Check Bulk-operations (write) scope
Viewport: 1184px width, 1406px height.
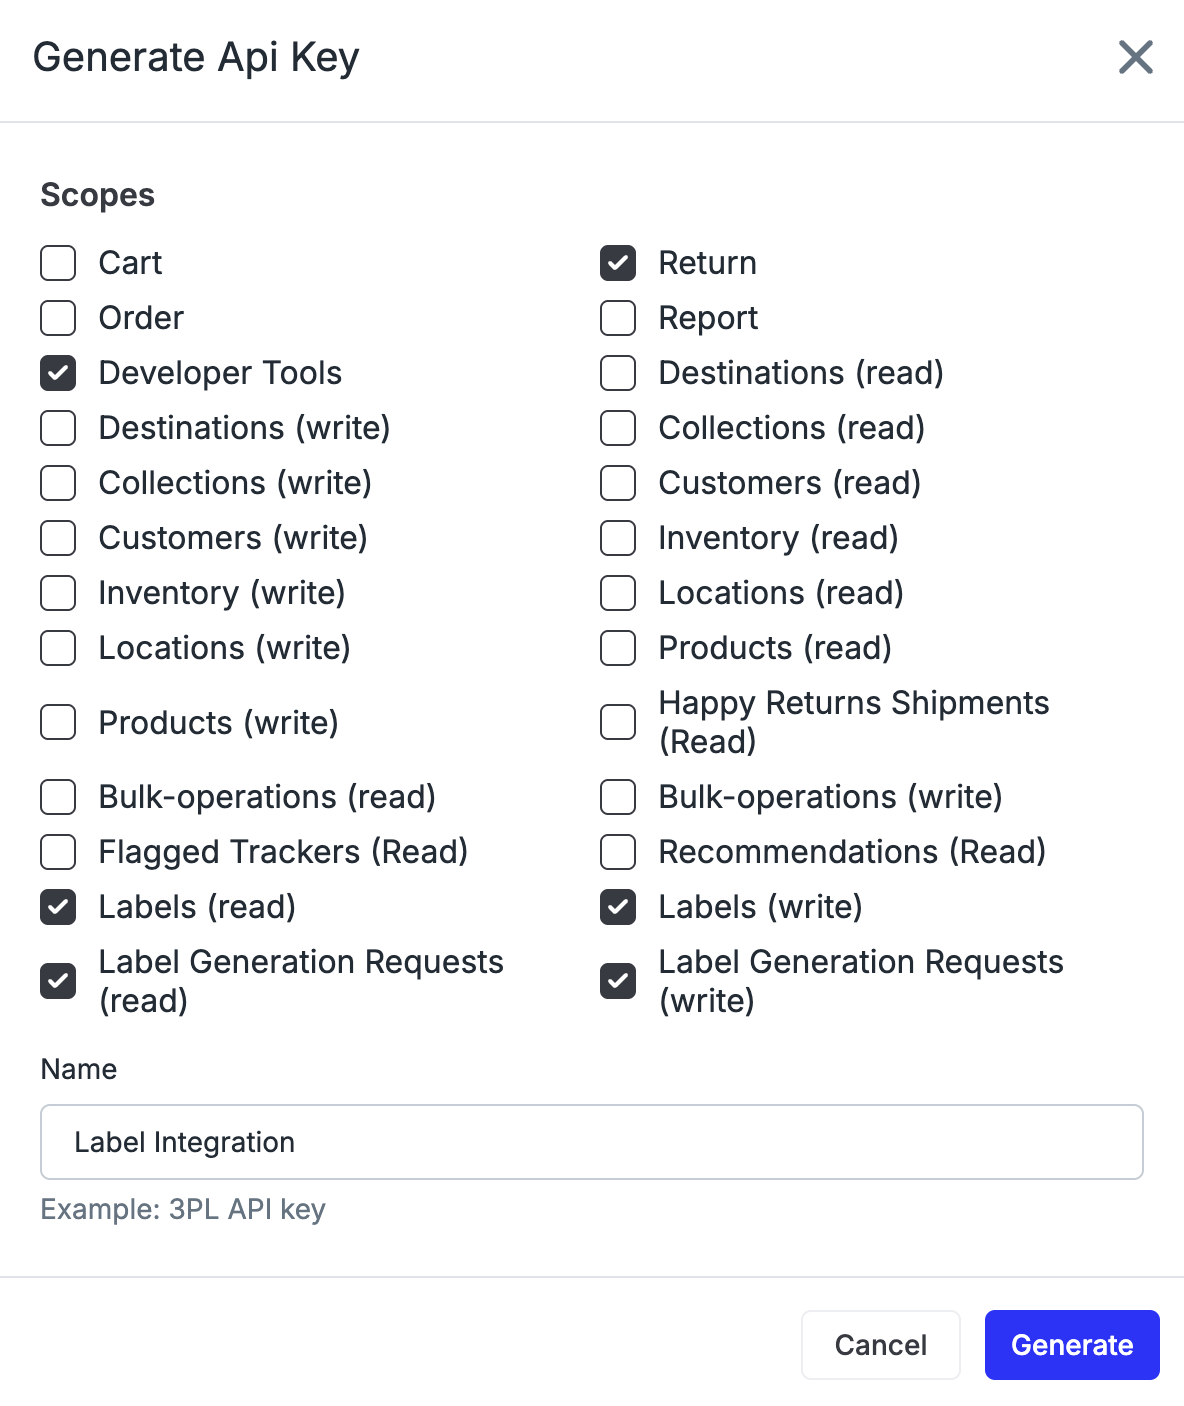(618, 797)
